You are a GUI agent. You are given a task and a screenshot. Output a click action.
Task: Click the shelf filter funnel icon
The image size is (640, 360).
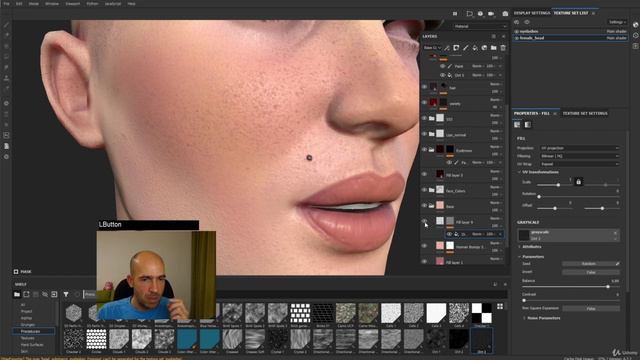[66, 294]
